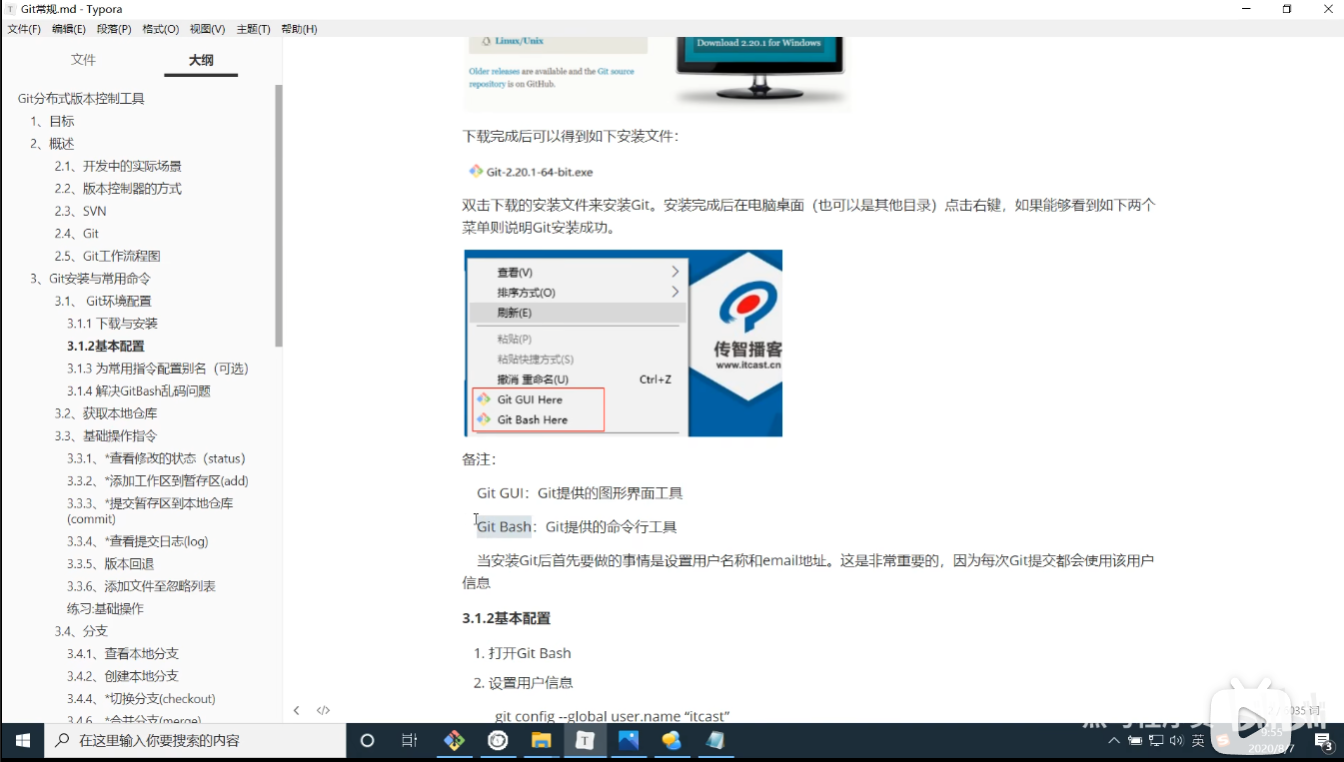This screenshot has height=762, width=1344.
Task: Select outline item 3.3.4 查看提交日志(log)
Action: pyautogui.click(x=138, y=542)
